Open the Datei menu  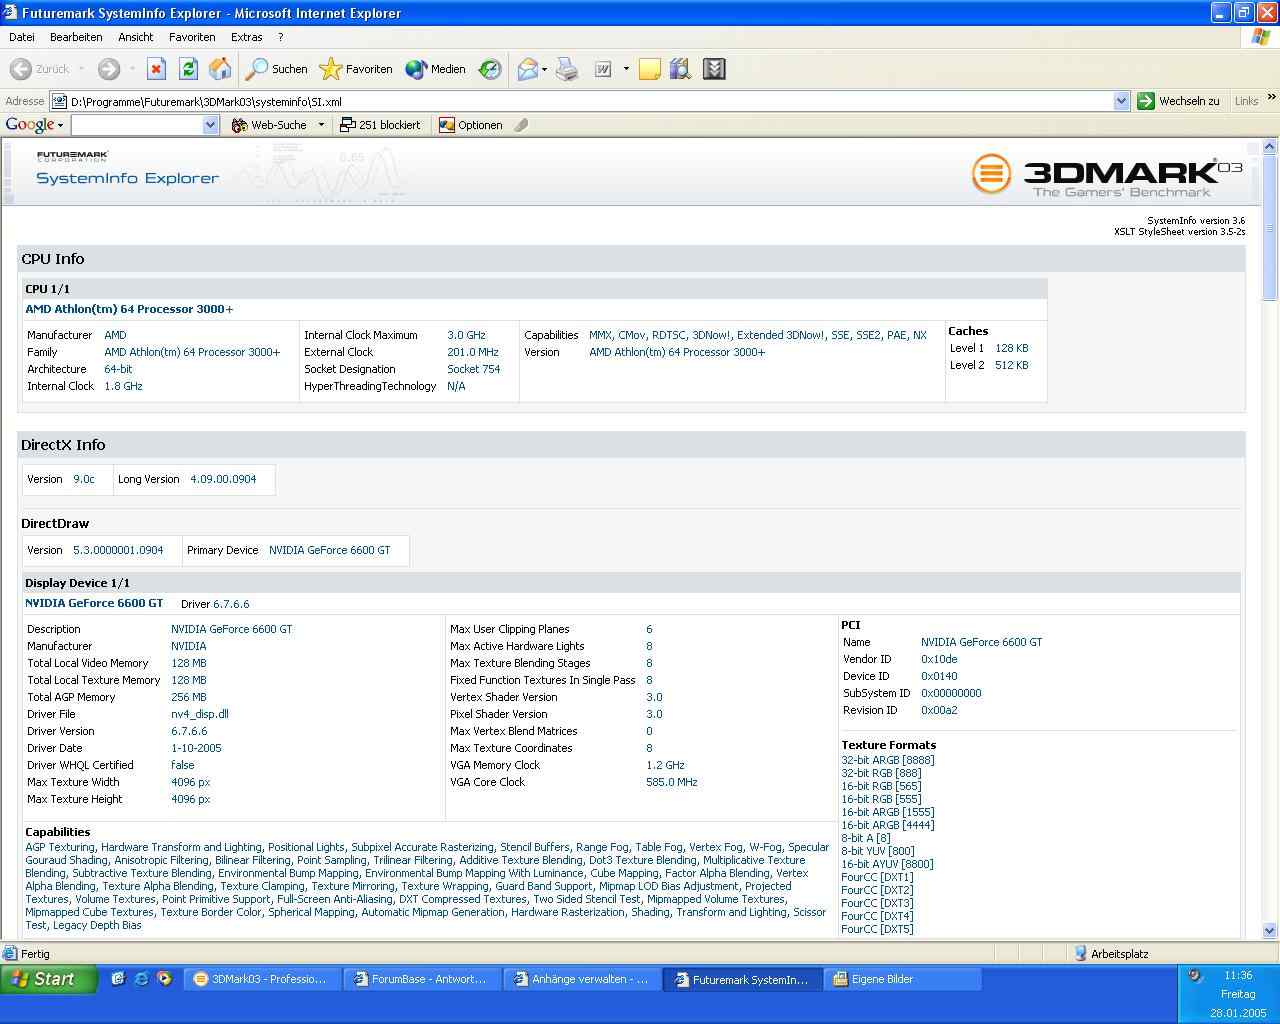[x=21, y=37]
